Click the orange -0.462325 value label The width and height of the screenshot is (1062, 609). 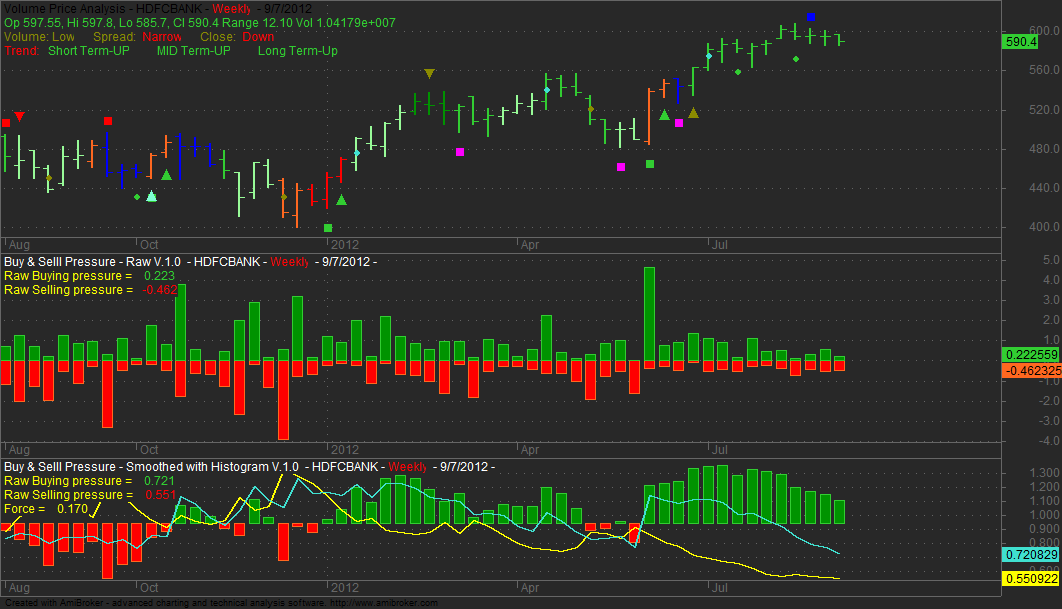tap(1031, 371)
